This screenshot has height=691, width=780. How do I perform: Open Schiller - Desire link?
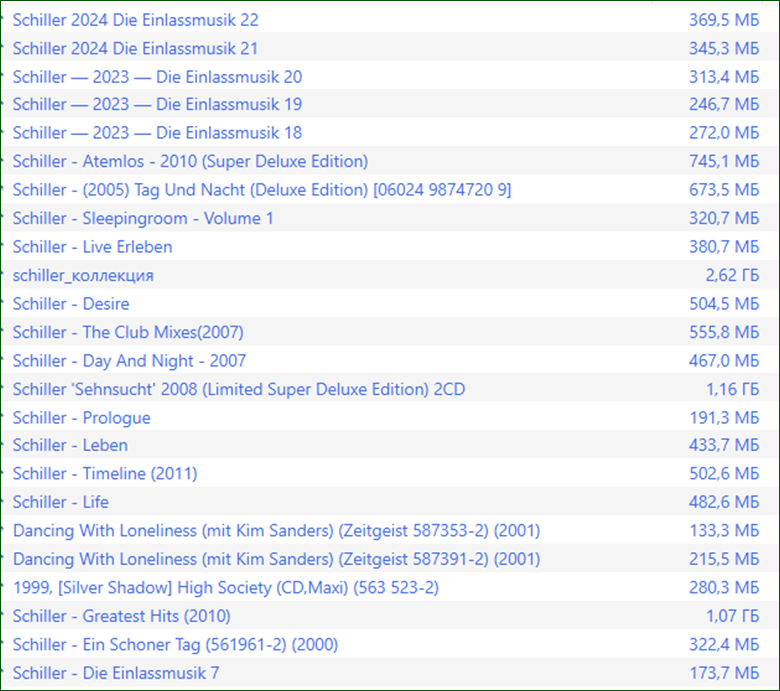[71, 304]
